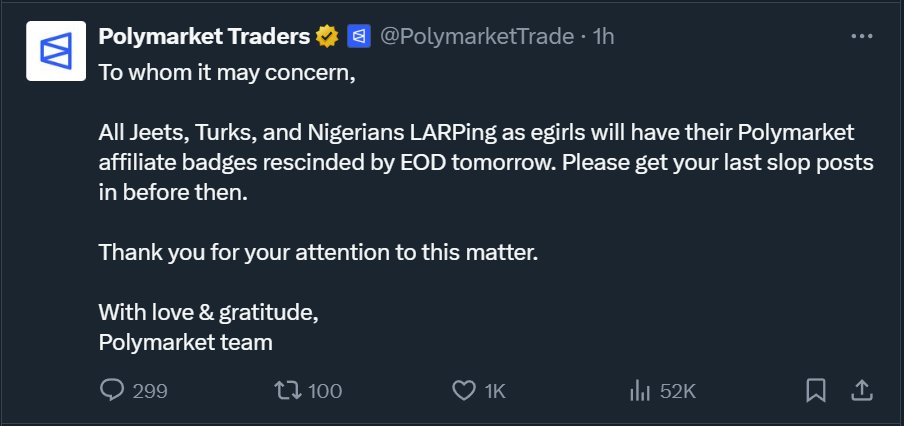Click the 100 reposts count
Viewport: 904px width, 426px height.
click(325, 391)
